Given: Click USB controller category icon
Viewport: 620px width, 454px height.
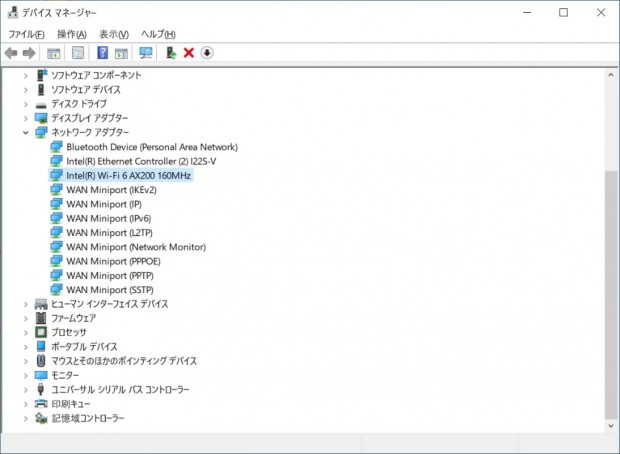Looking at the screenshot, I should click(40, 389).
